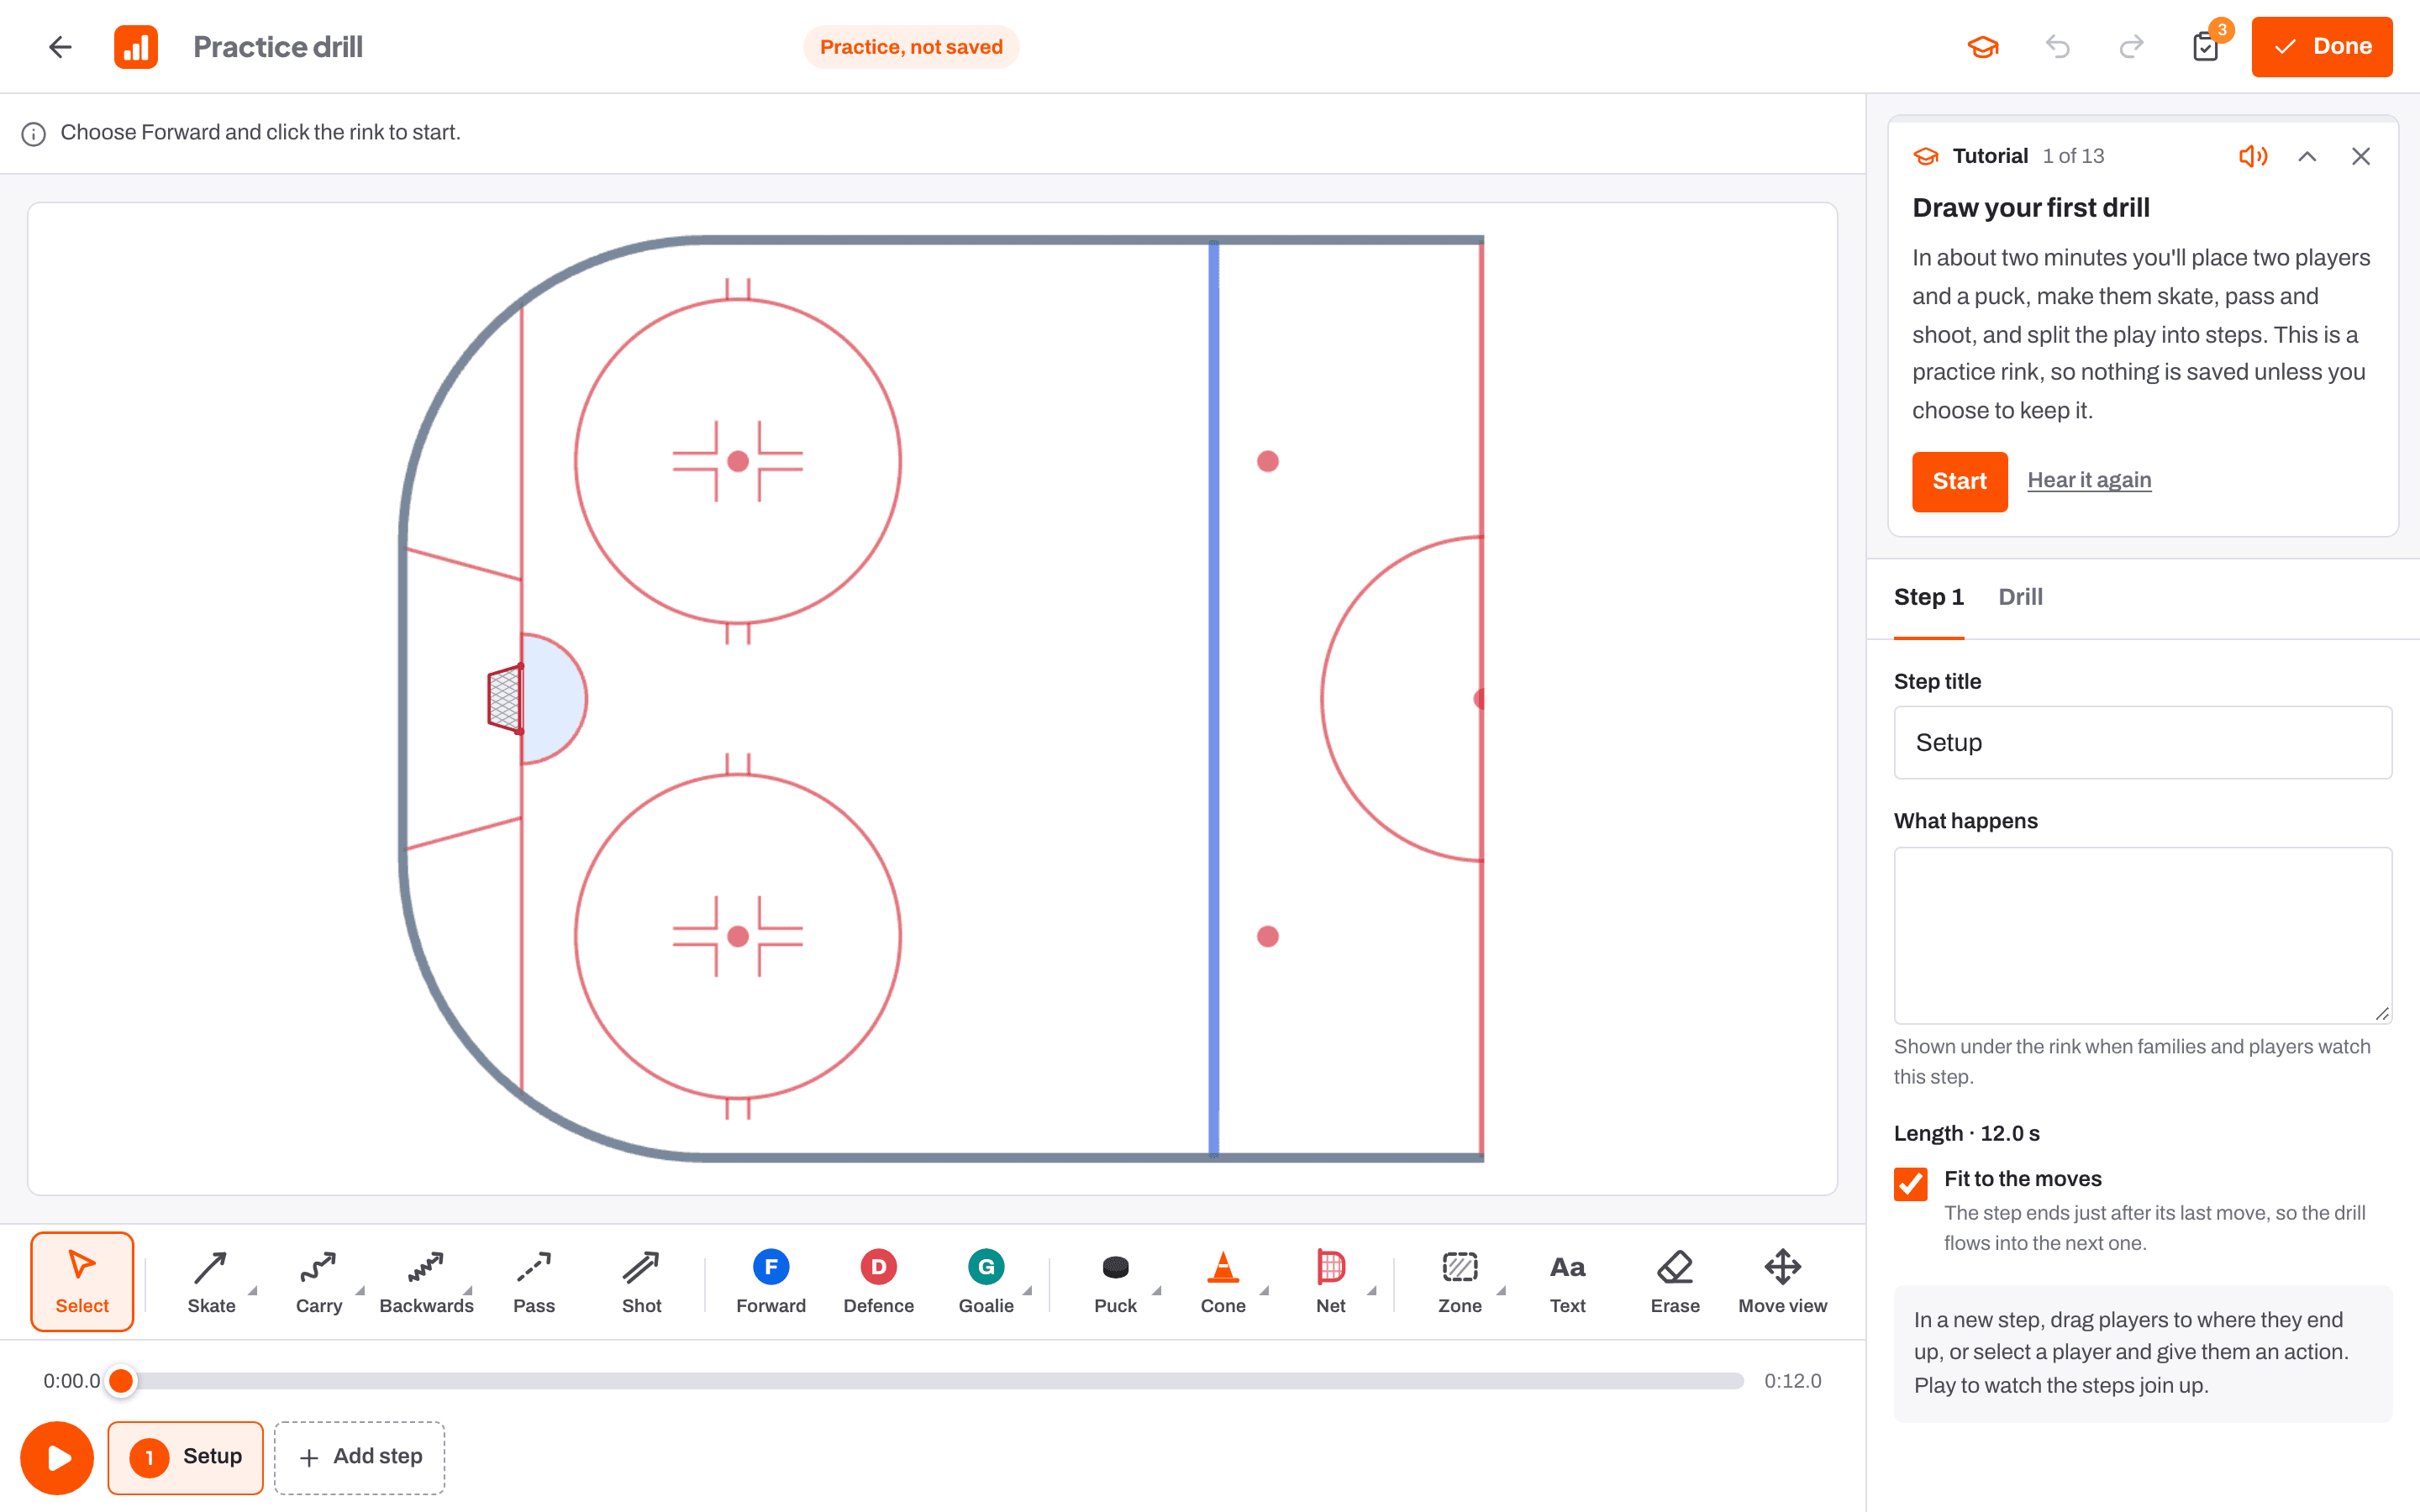Select the Cone tool
This screenshot has width=2420, height=1512.
click(1222, 1281)
